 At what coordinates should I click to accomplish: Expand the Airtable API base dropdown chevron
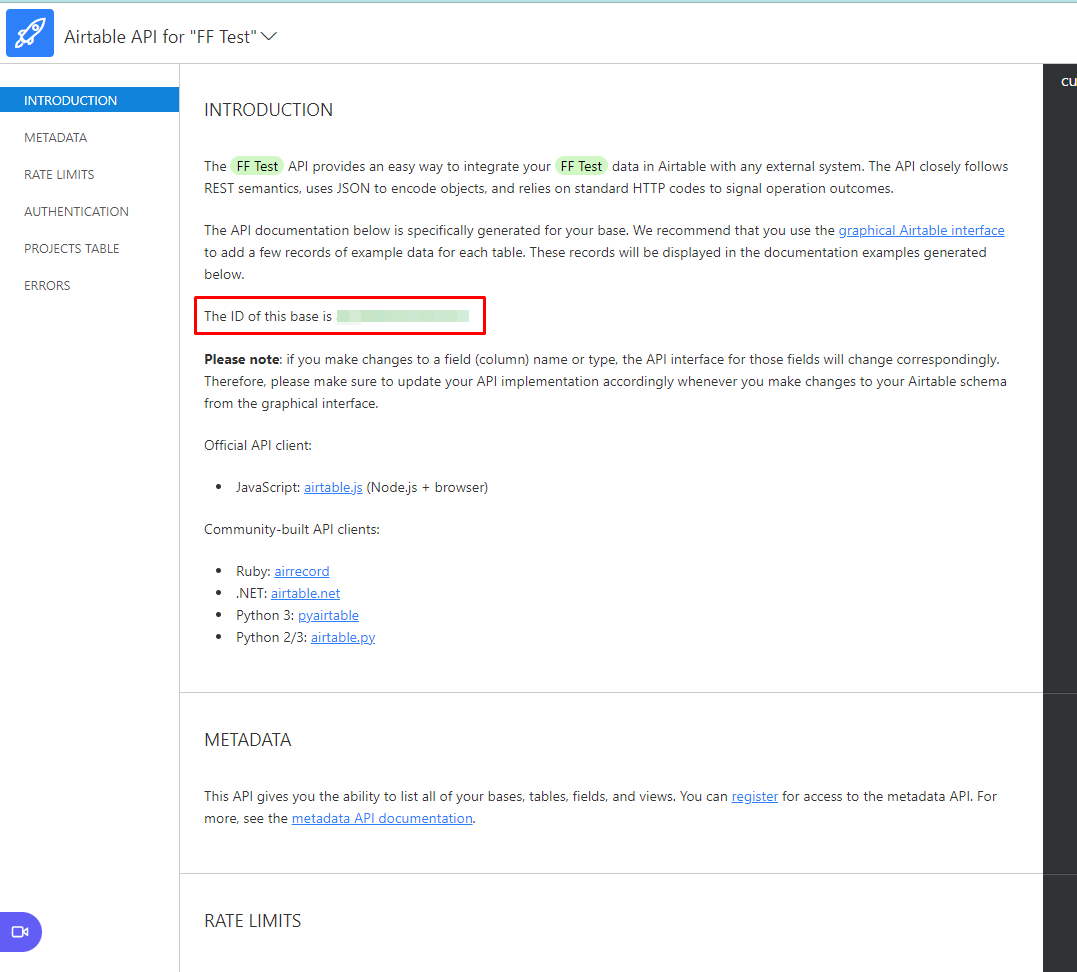(x=268, y=36)
